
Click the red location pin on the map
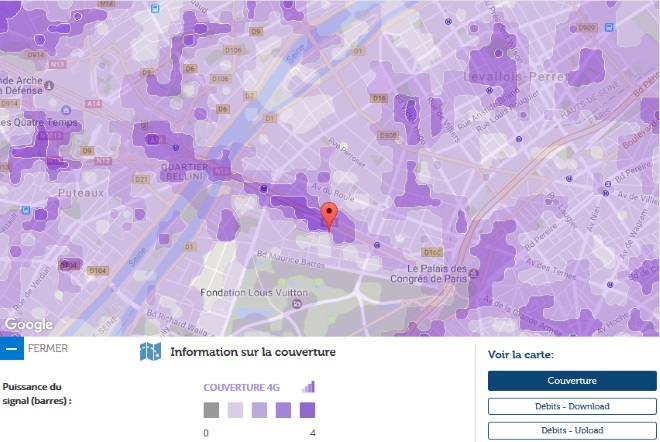pyautogui.click(x=329, y=216)
